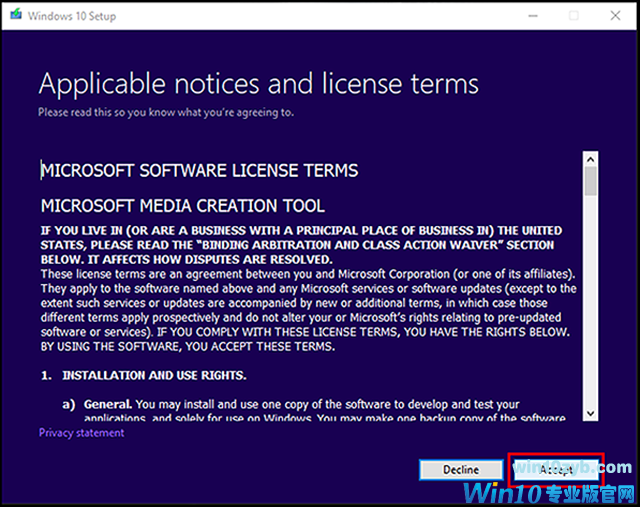
Task: Close the Windows 10 Setup window
Action: click(x=617, y=16)
